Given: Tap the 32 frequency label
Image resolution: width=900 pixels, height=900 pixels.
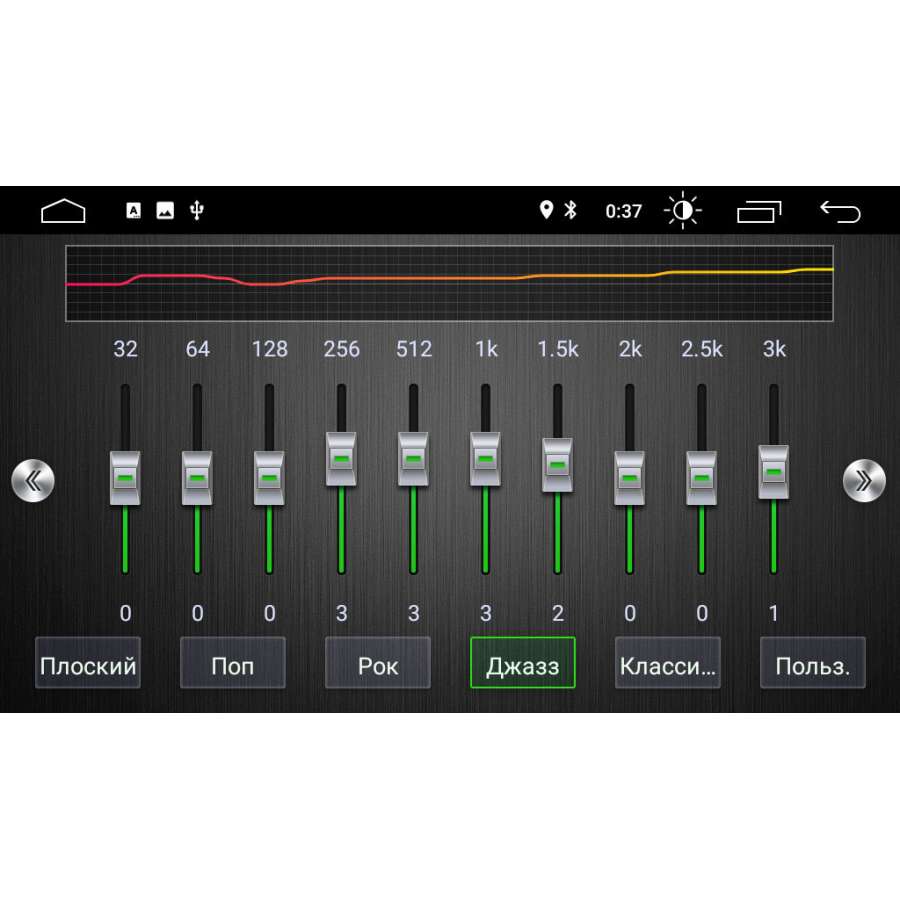Looking at the screenshot, I should click(125, 349).
